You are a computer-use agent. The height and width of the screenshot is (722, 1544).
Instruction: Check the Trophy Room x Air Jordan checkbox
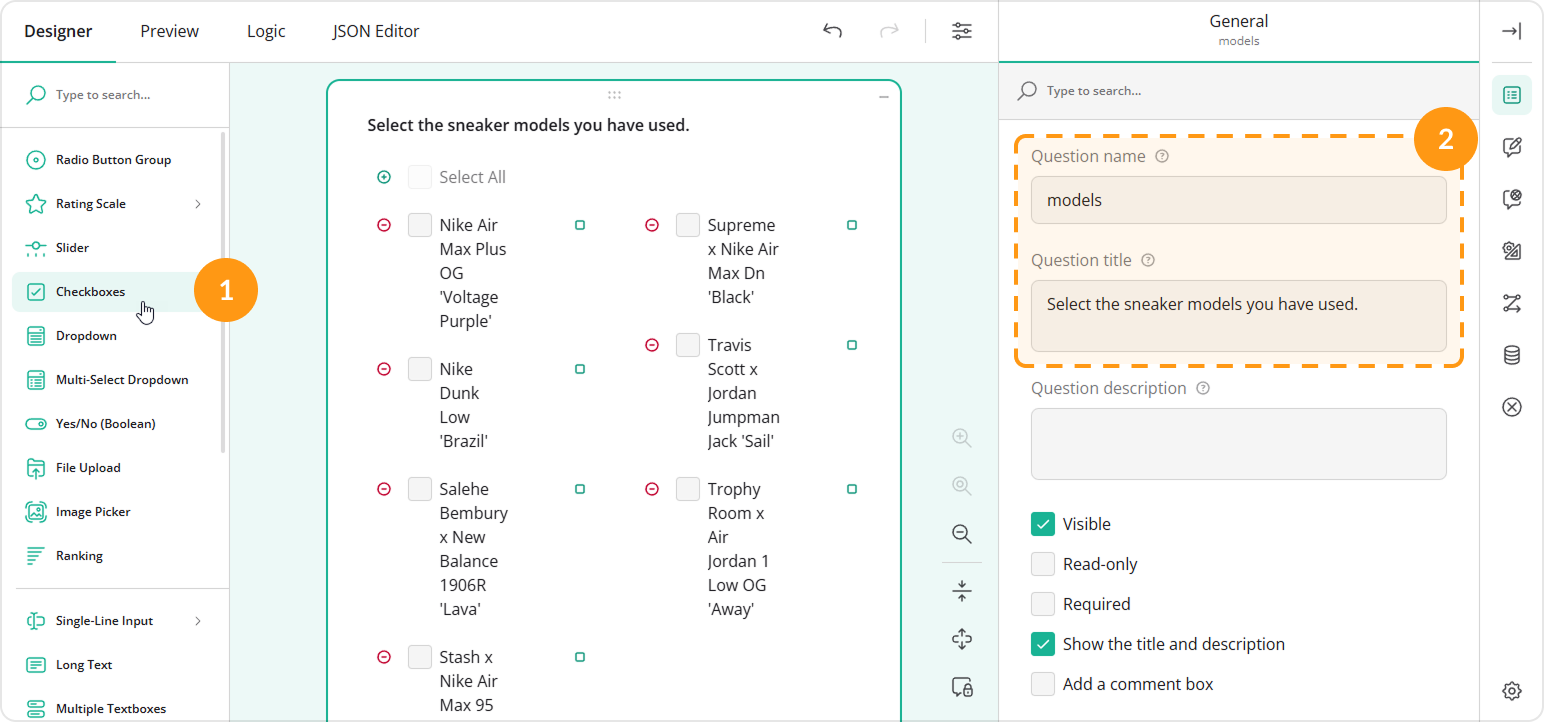[x=688, y=489]
